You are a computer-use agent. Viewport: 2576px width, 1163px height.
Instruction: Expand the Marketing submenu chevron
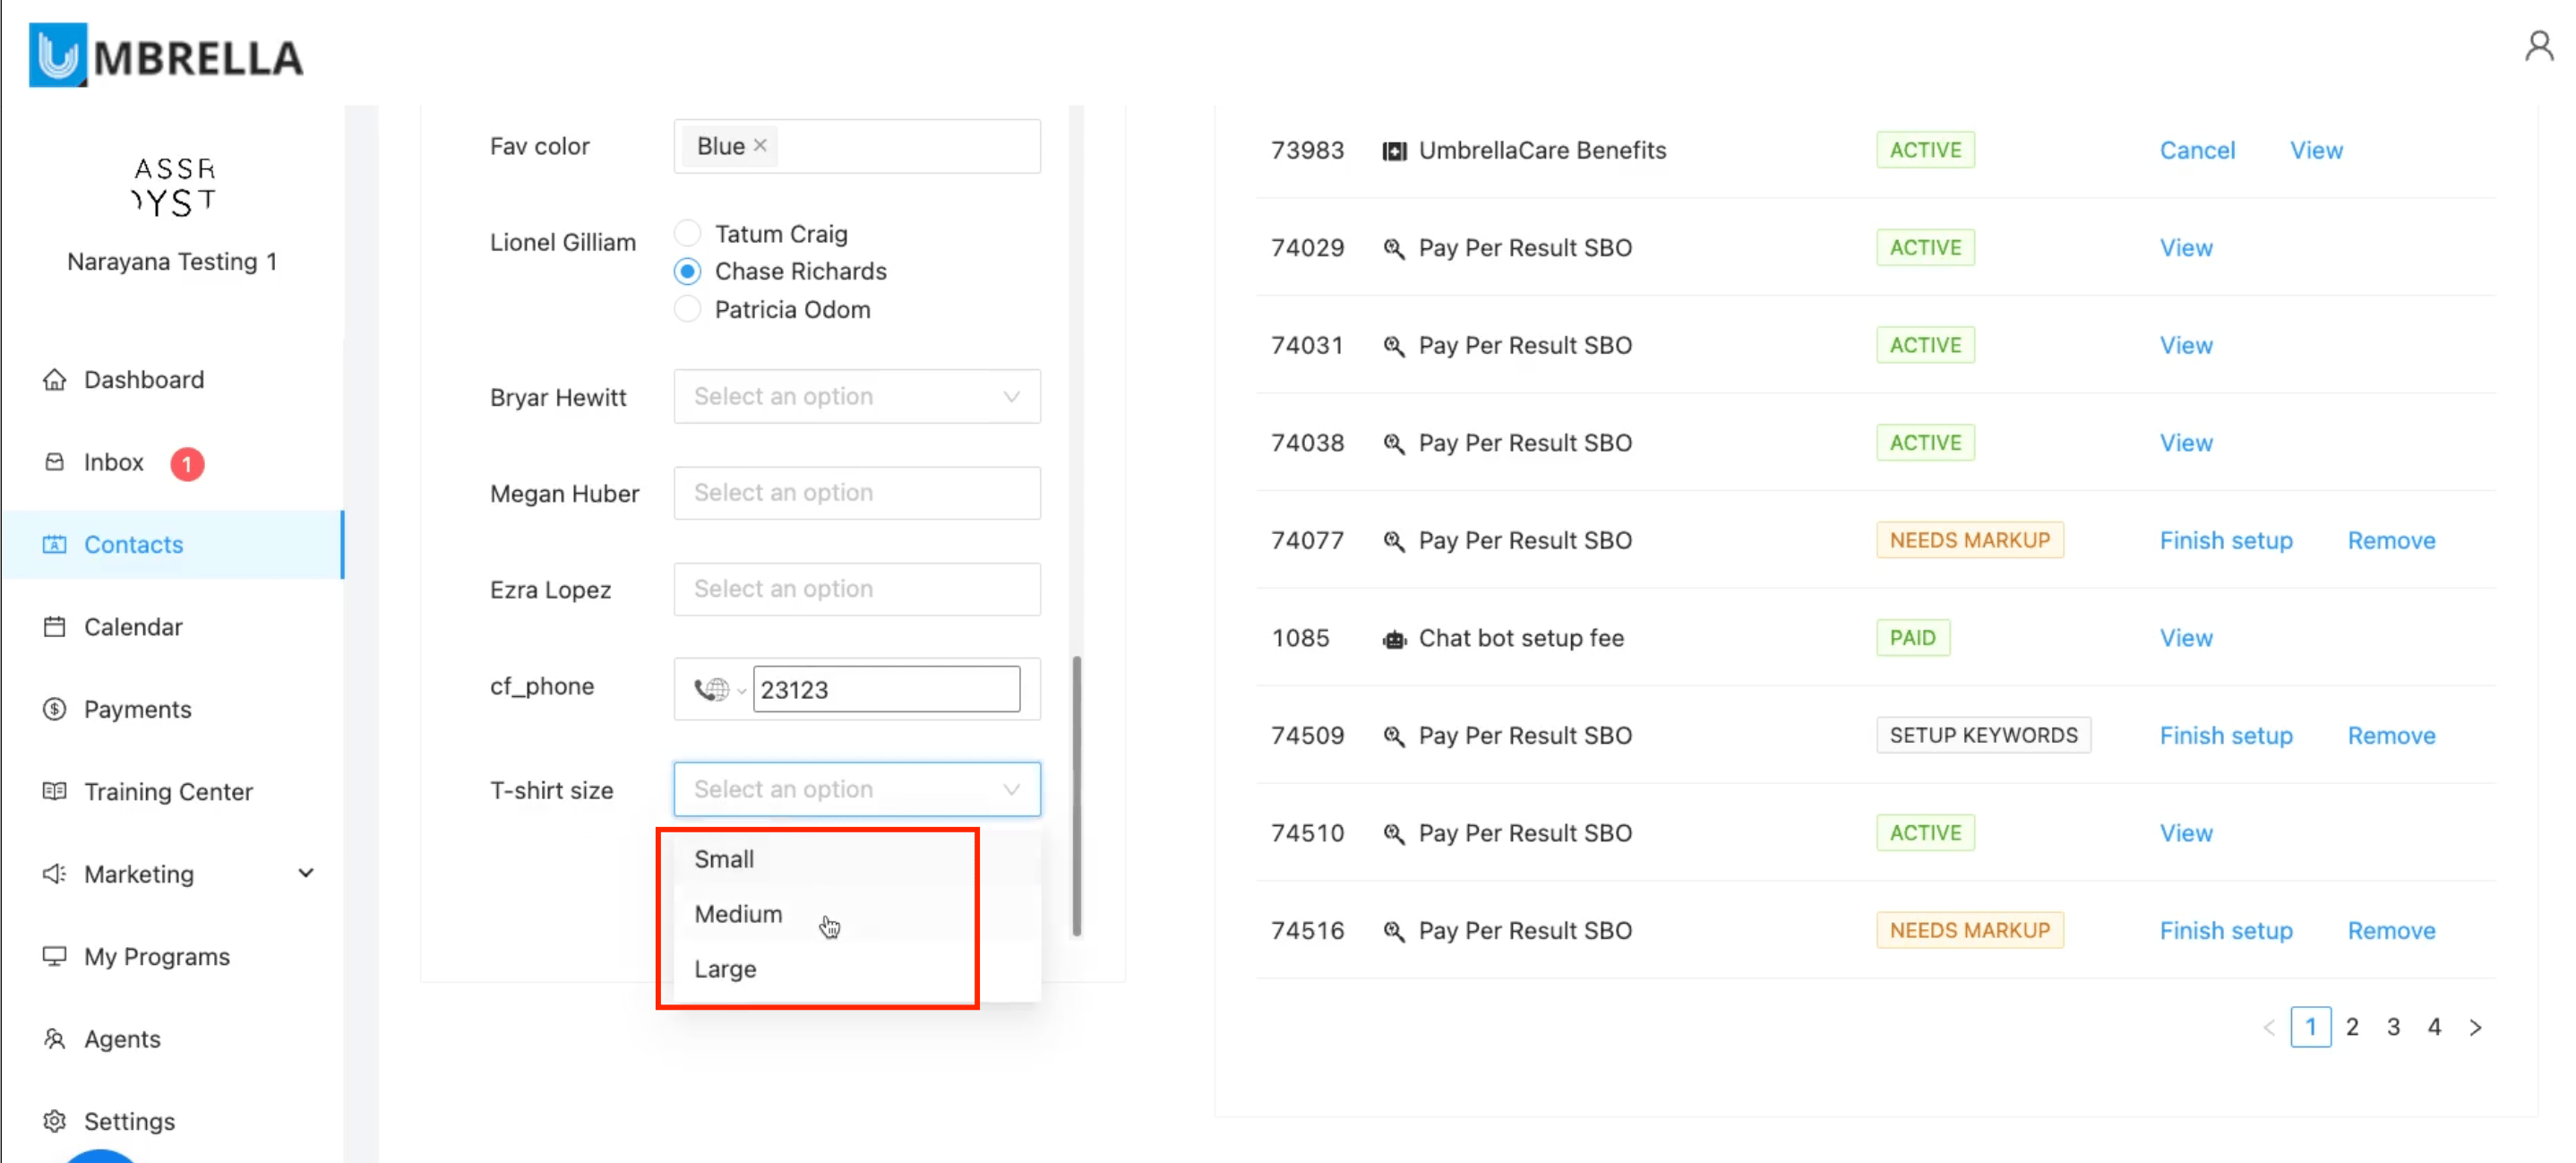[x=306, y=873]
